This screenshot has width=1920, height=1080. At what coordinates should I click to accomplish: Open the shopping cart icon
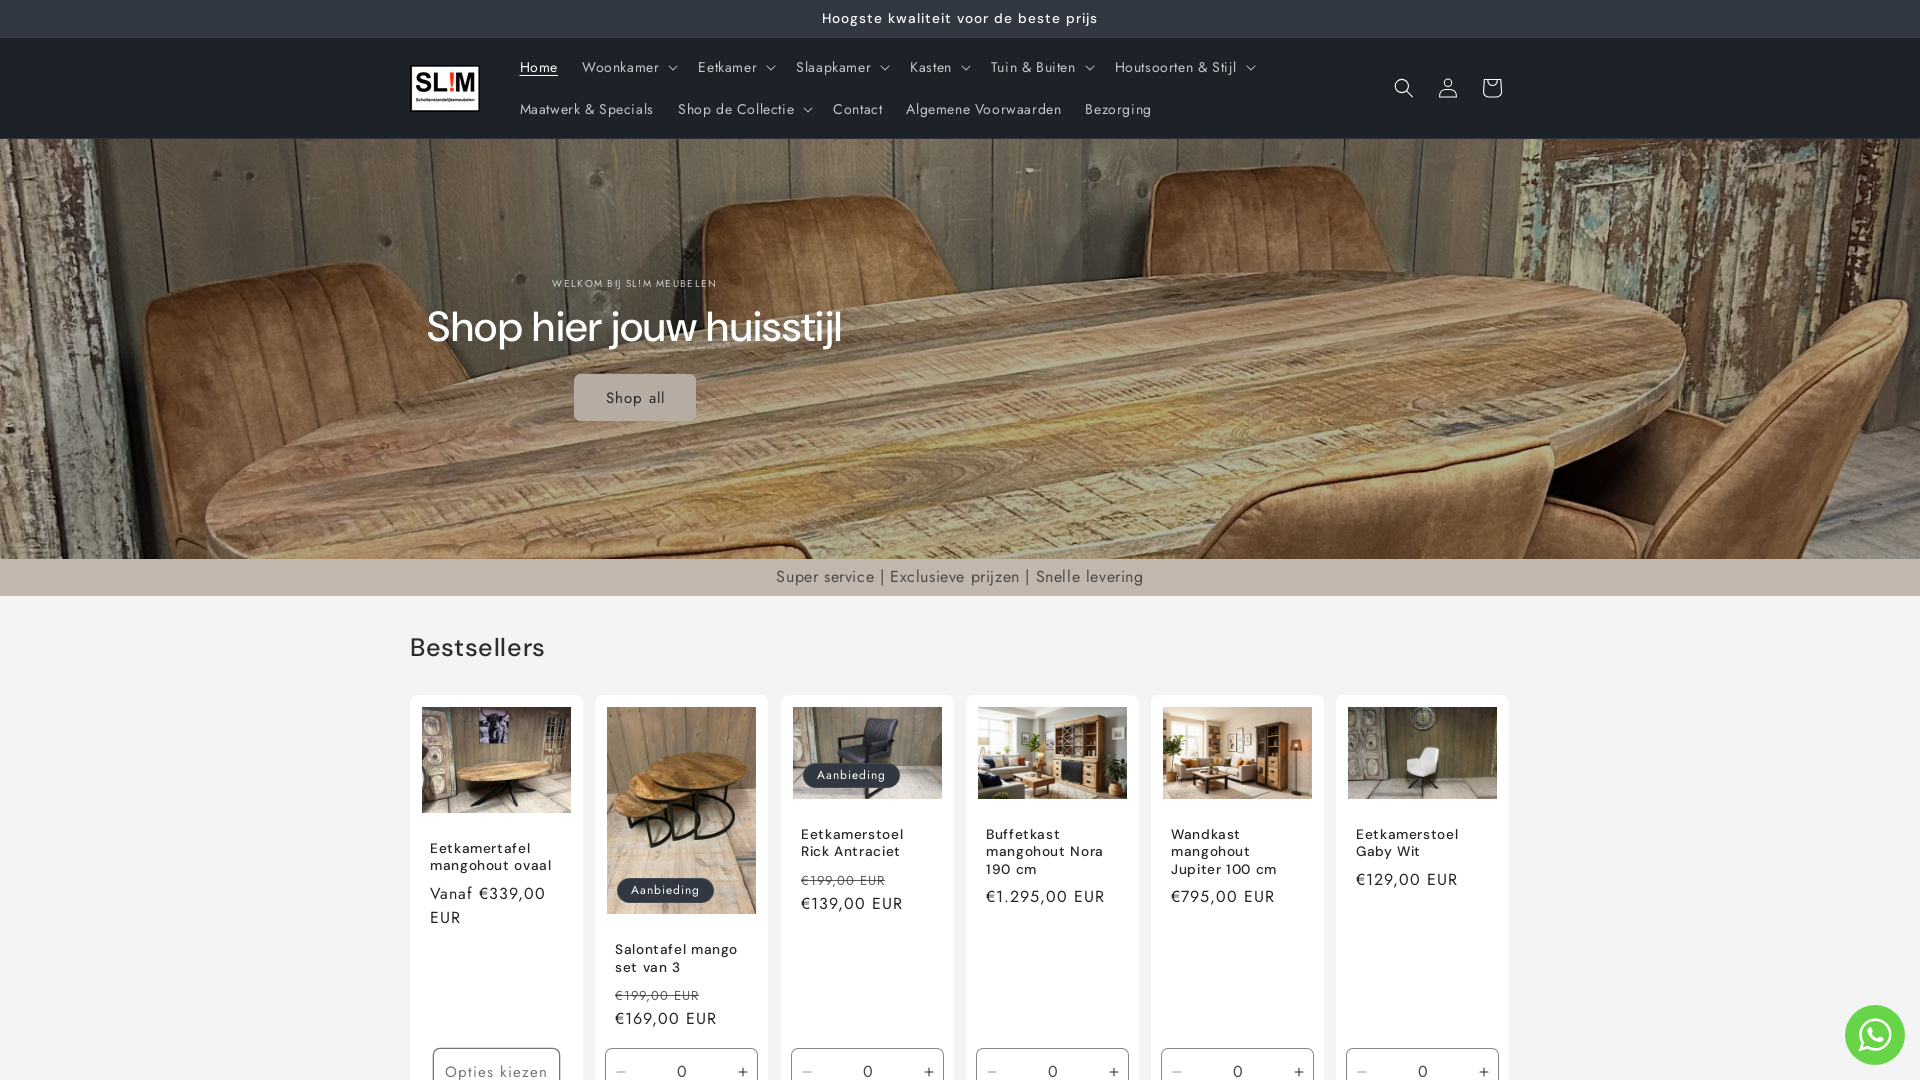1491,88
